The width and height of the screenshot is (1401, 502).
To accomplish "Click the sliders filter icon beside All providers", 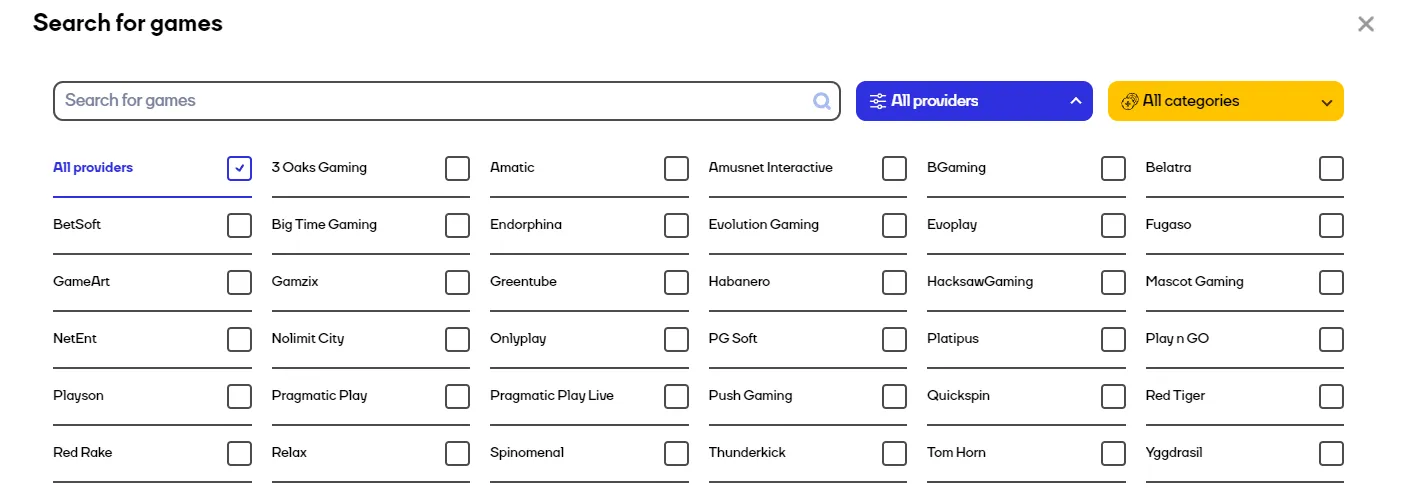I will (x=878, y=101).
